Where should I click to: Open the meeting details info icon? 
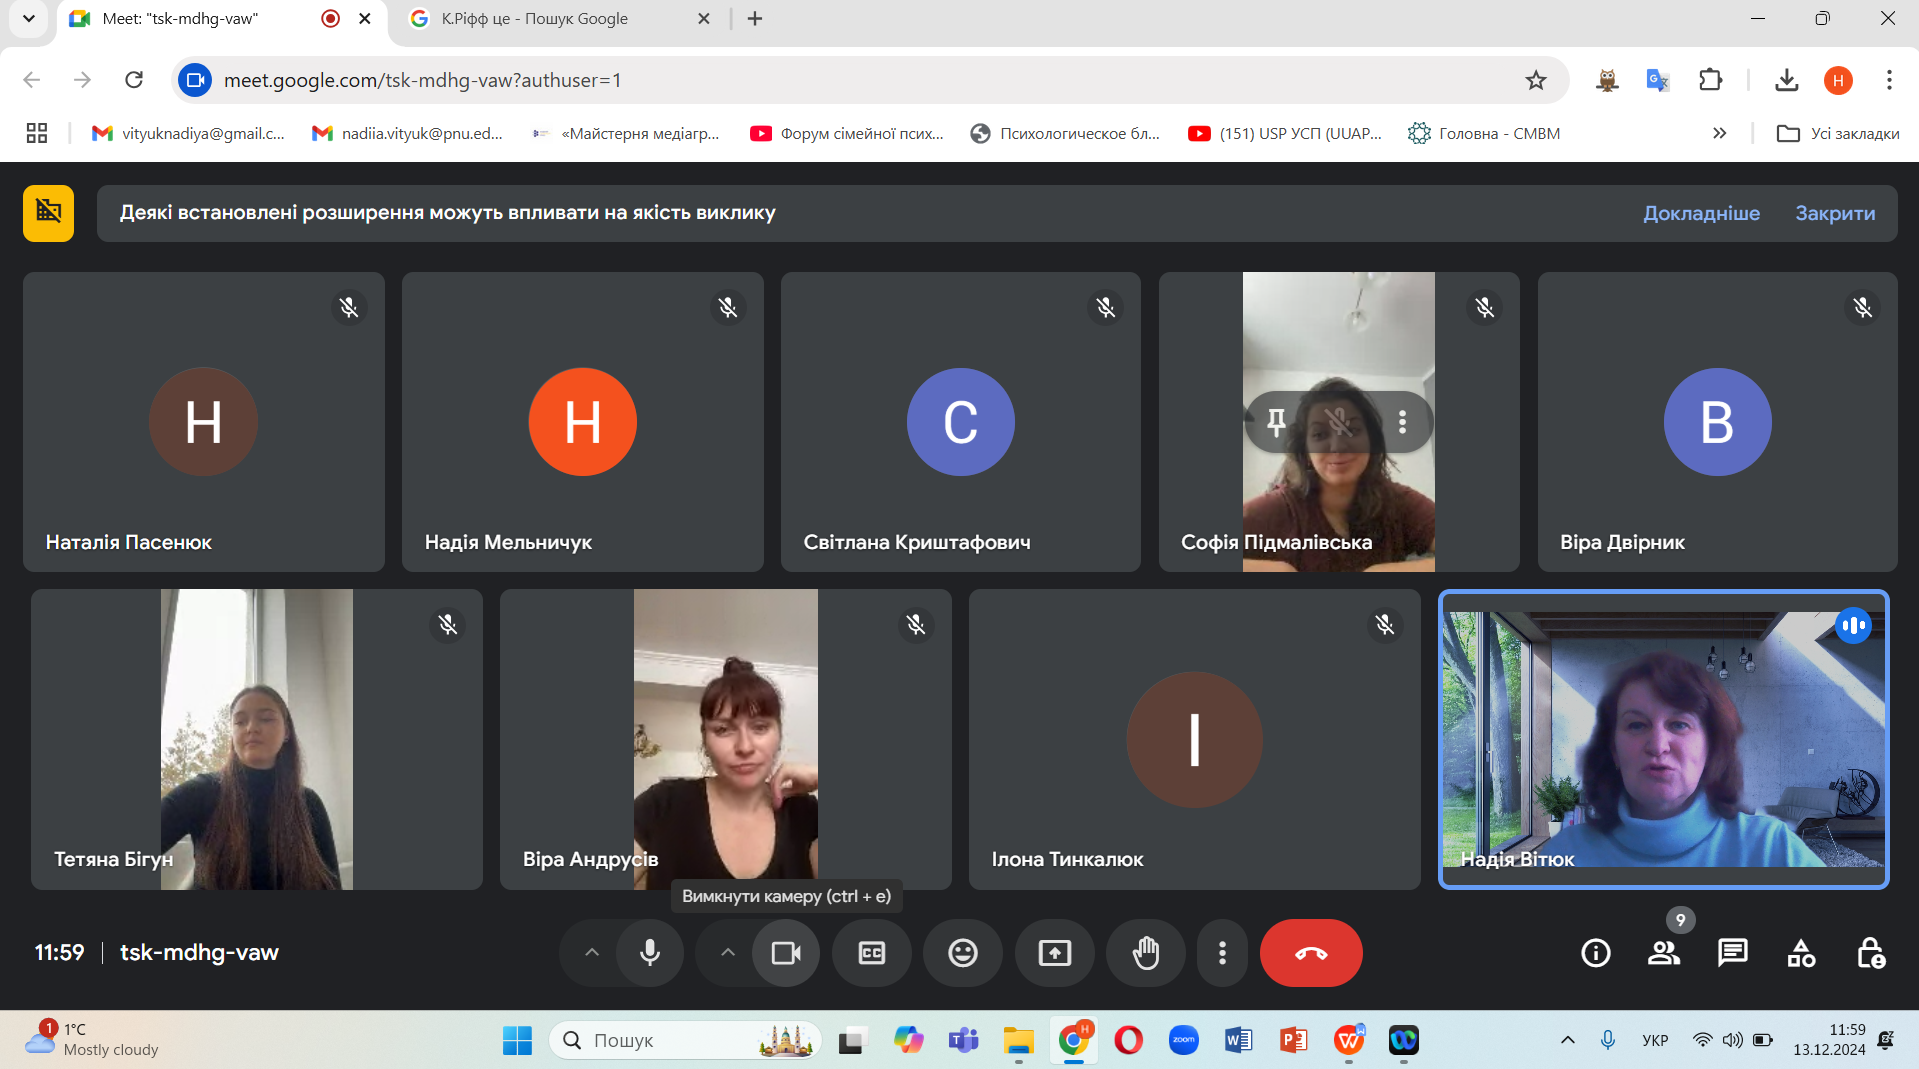click(x=1595, y=953)
